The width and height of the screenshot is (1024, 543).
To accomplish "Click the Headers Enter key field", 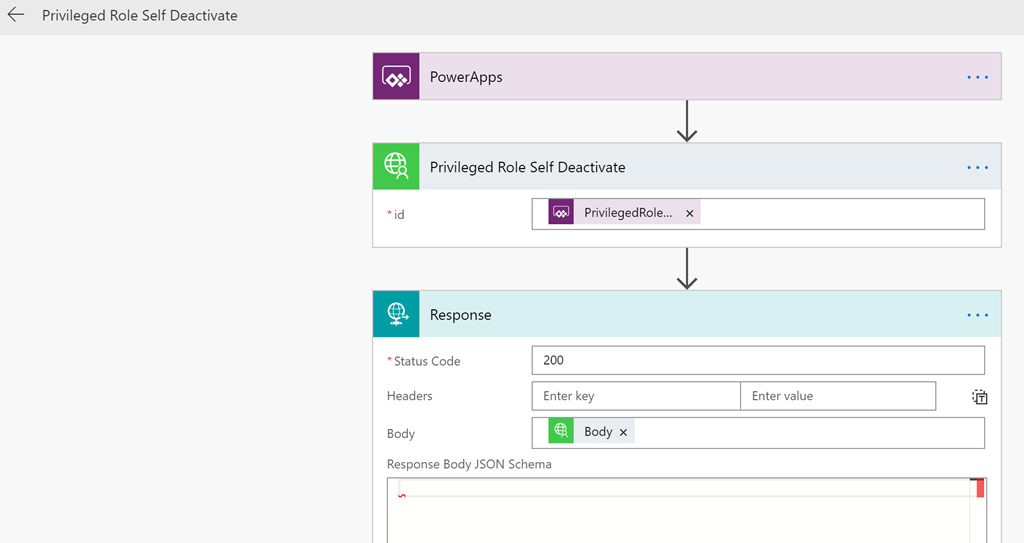I will coord(636,396).
